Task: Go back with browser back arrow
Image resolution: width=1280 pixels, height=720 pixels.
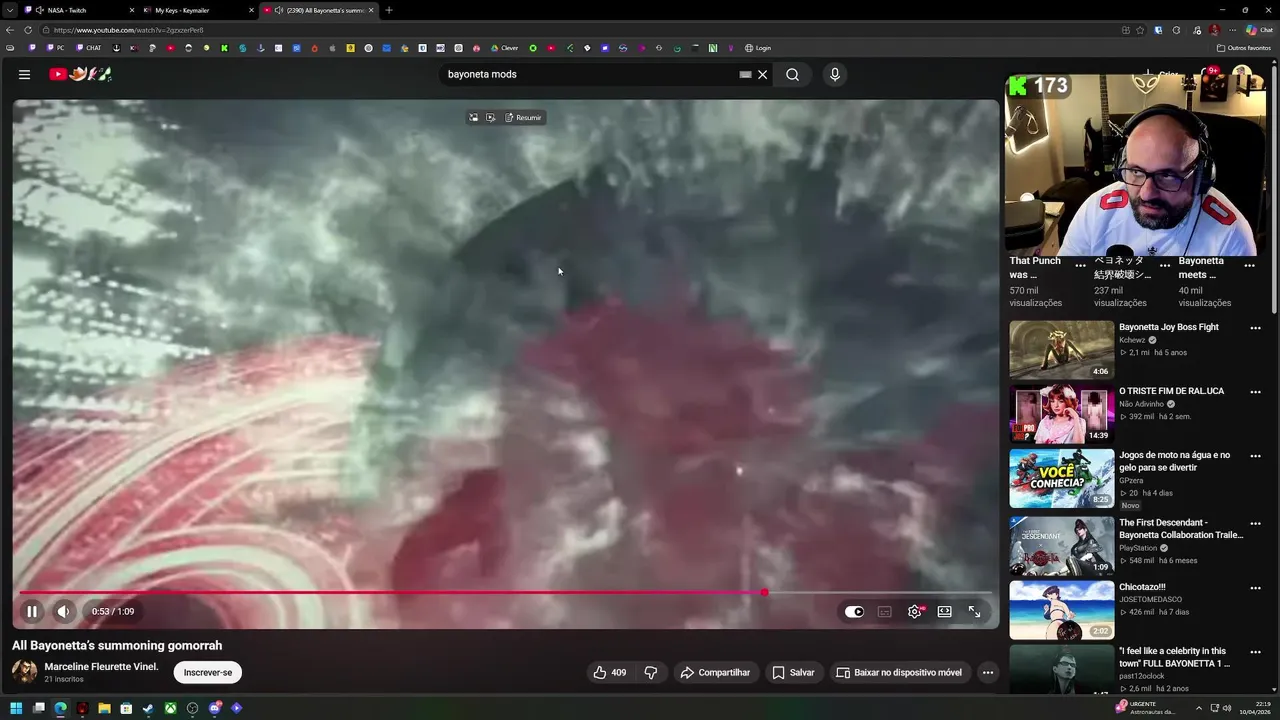Action: click(x=10, y=30)
